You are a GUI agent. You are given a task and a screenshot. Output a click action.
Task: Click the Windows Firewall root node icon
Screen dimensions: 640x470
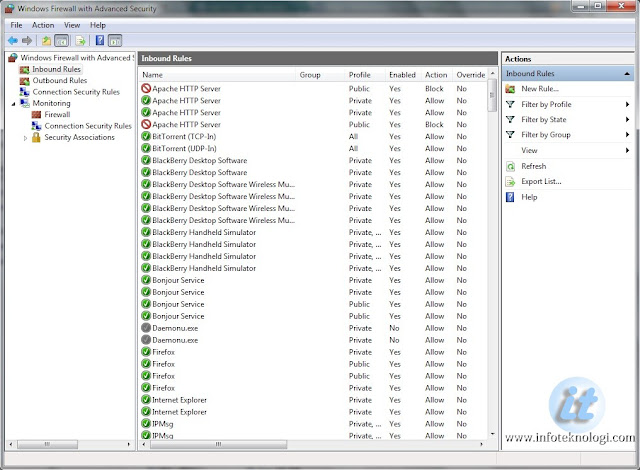[13, 58]
